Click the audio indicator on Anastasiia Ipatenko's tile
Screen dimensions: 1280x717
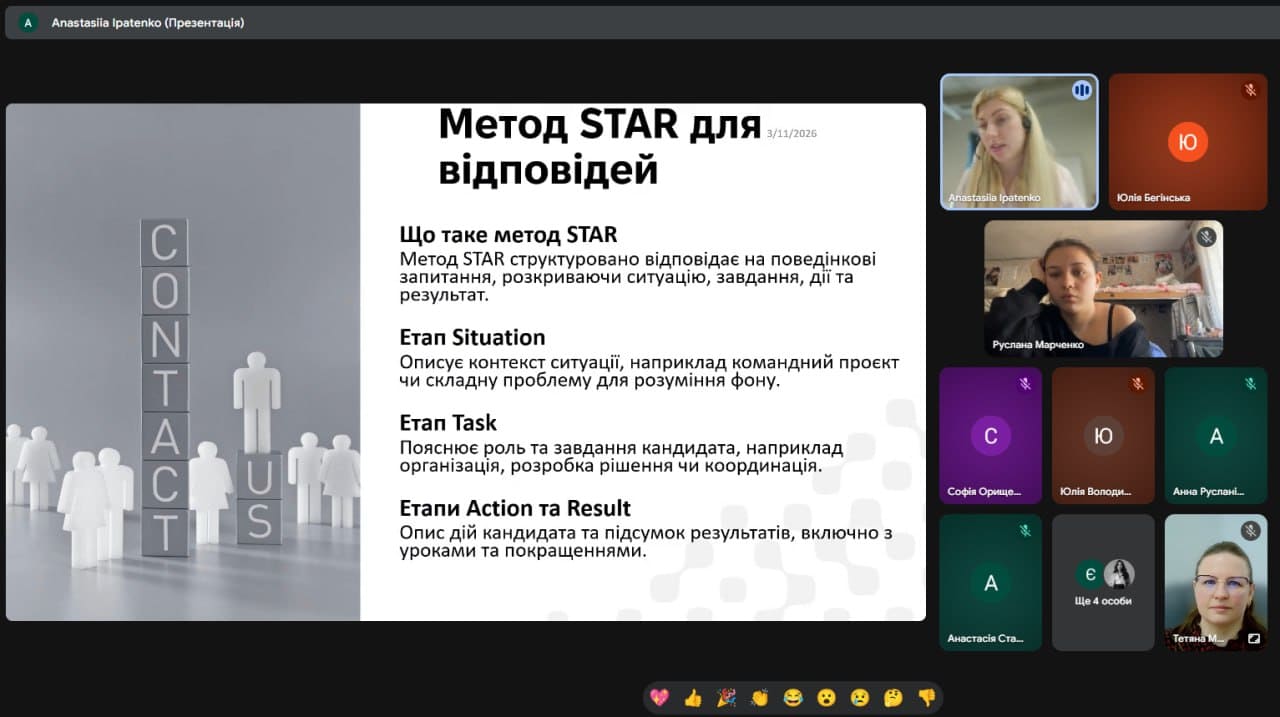[x=1081, y=91]
